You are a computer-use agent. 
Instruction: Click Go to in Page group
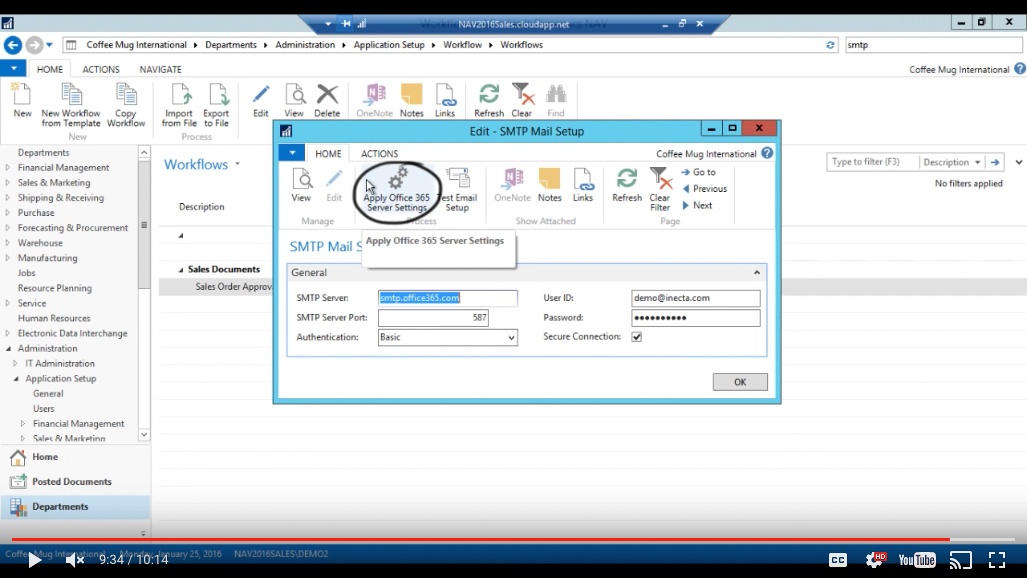[x=698, y=172]
